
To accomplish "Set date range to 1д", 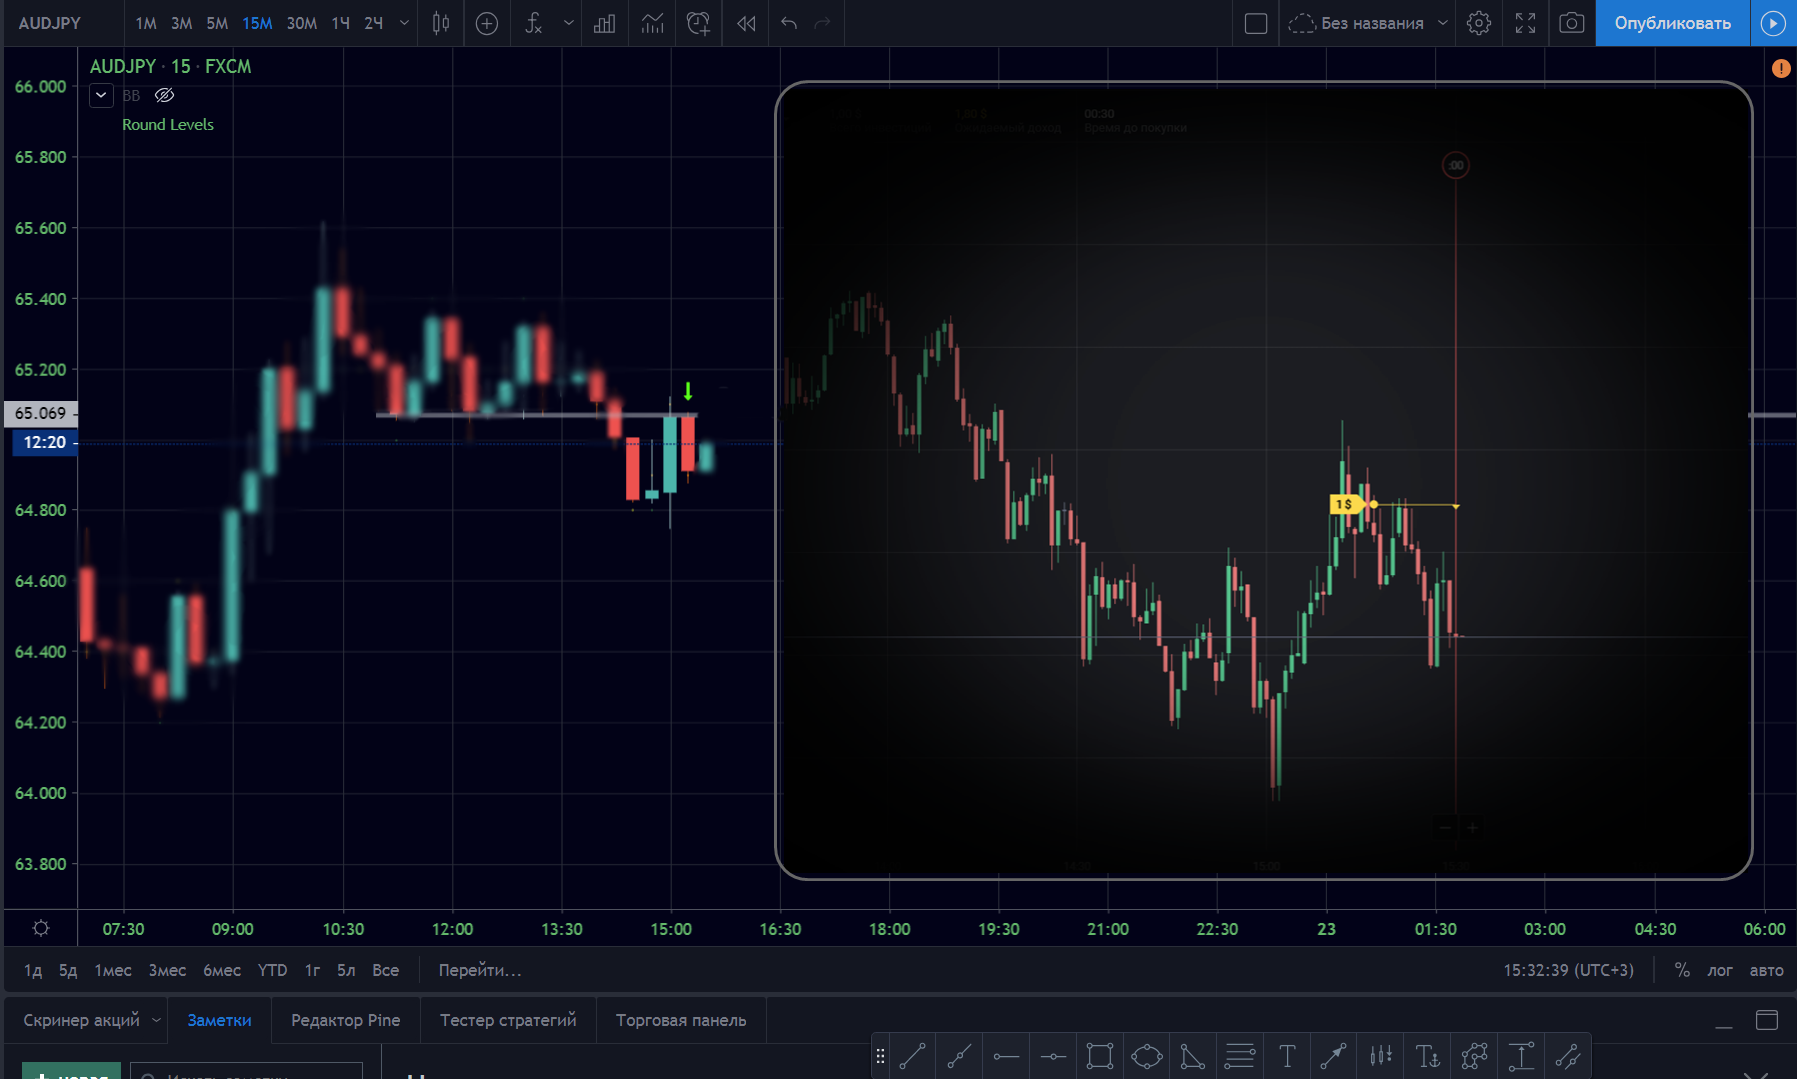I will tap(33, 970).
